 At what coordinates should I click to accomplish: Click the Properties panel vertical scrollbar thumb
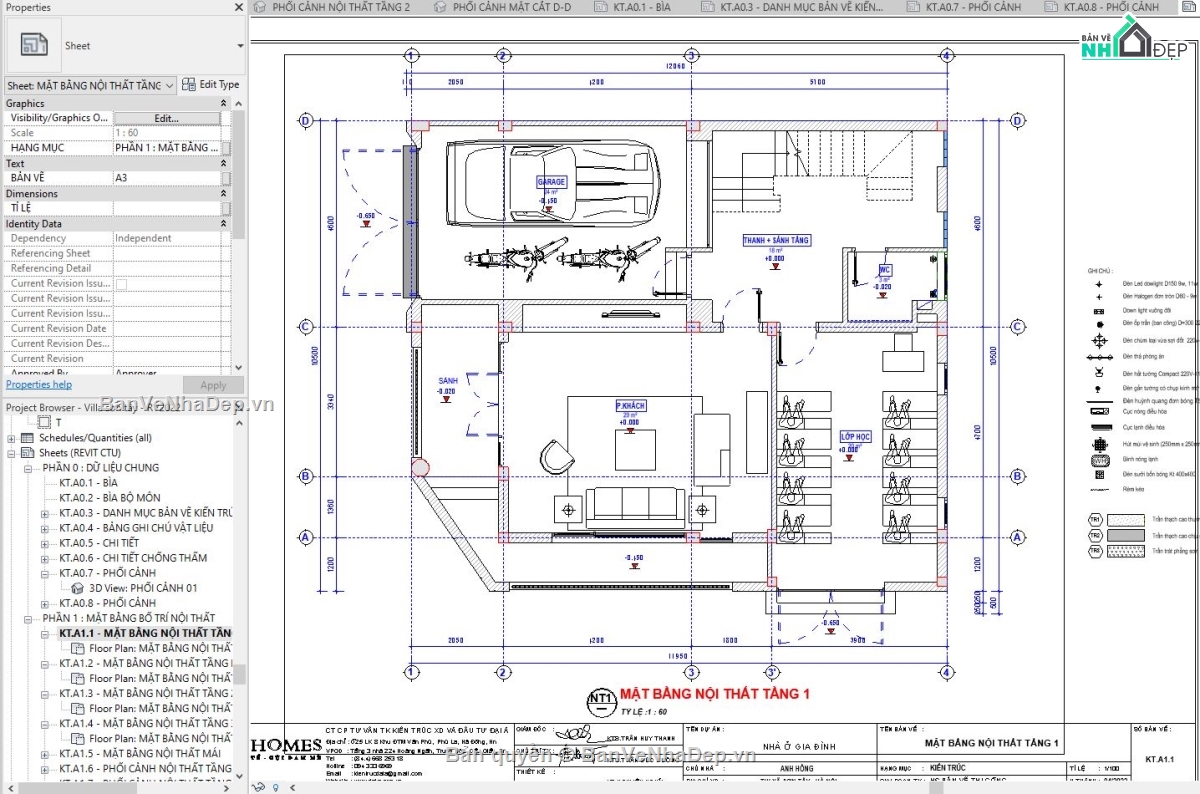click(239, 175)
